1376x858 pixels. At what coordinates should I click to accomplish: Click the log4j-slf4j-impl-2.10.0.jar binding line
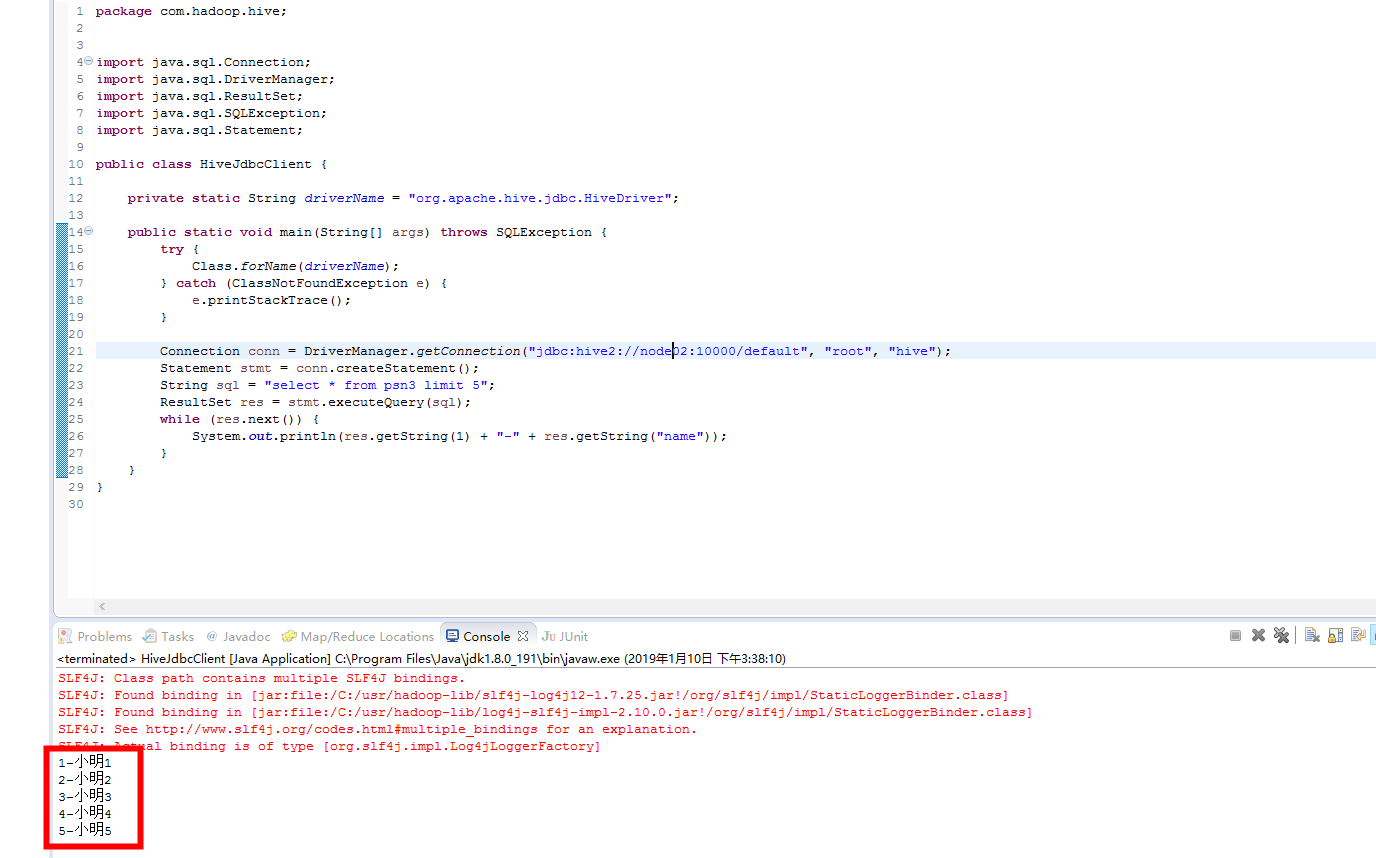coord(545,712)
